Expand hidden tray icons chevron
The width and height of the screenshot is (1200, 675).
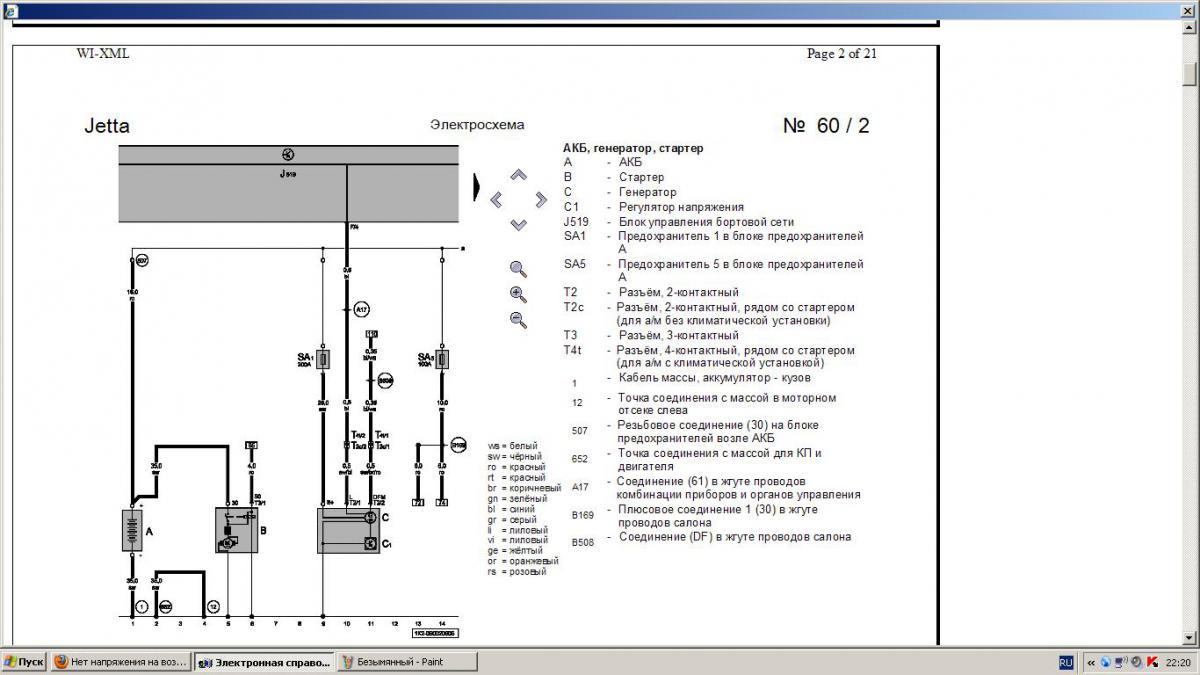click(x=1089, y=662)
